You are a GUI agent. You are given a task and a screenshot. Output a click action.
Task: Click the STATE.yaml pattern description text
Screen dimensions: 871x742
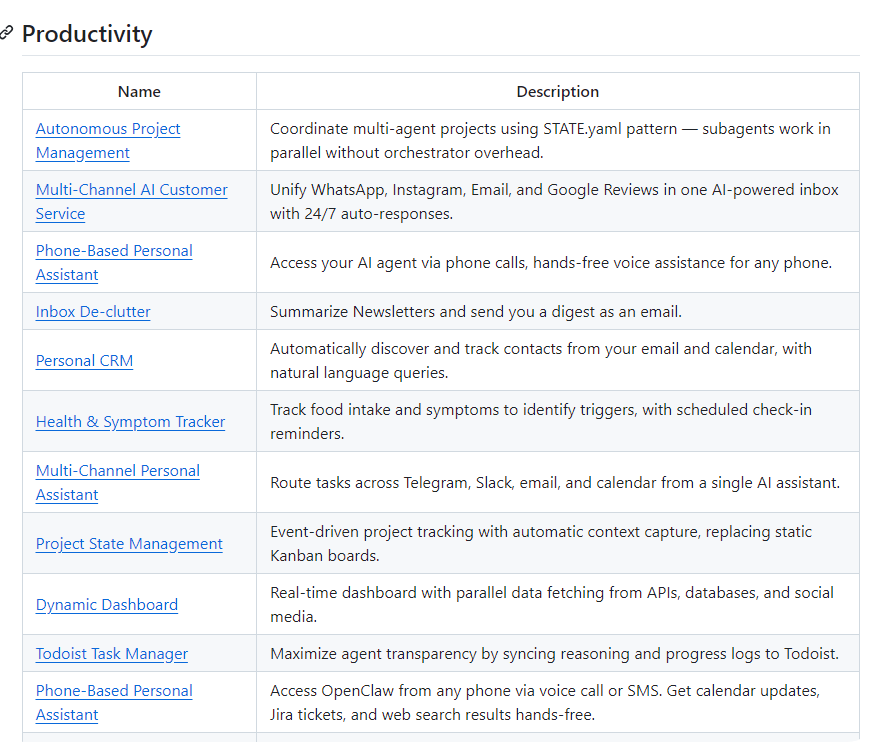[550, 141]
